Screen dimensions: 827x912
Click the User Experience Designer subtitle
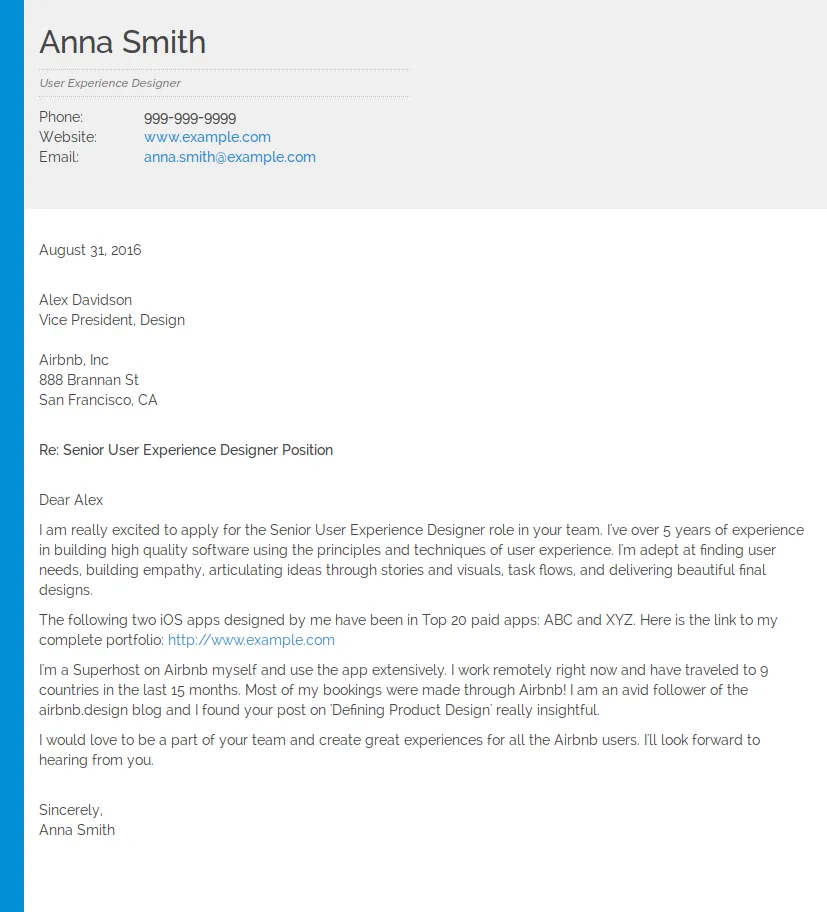point(110,83)
